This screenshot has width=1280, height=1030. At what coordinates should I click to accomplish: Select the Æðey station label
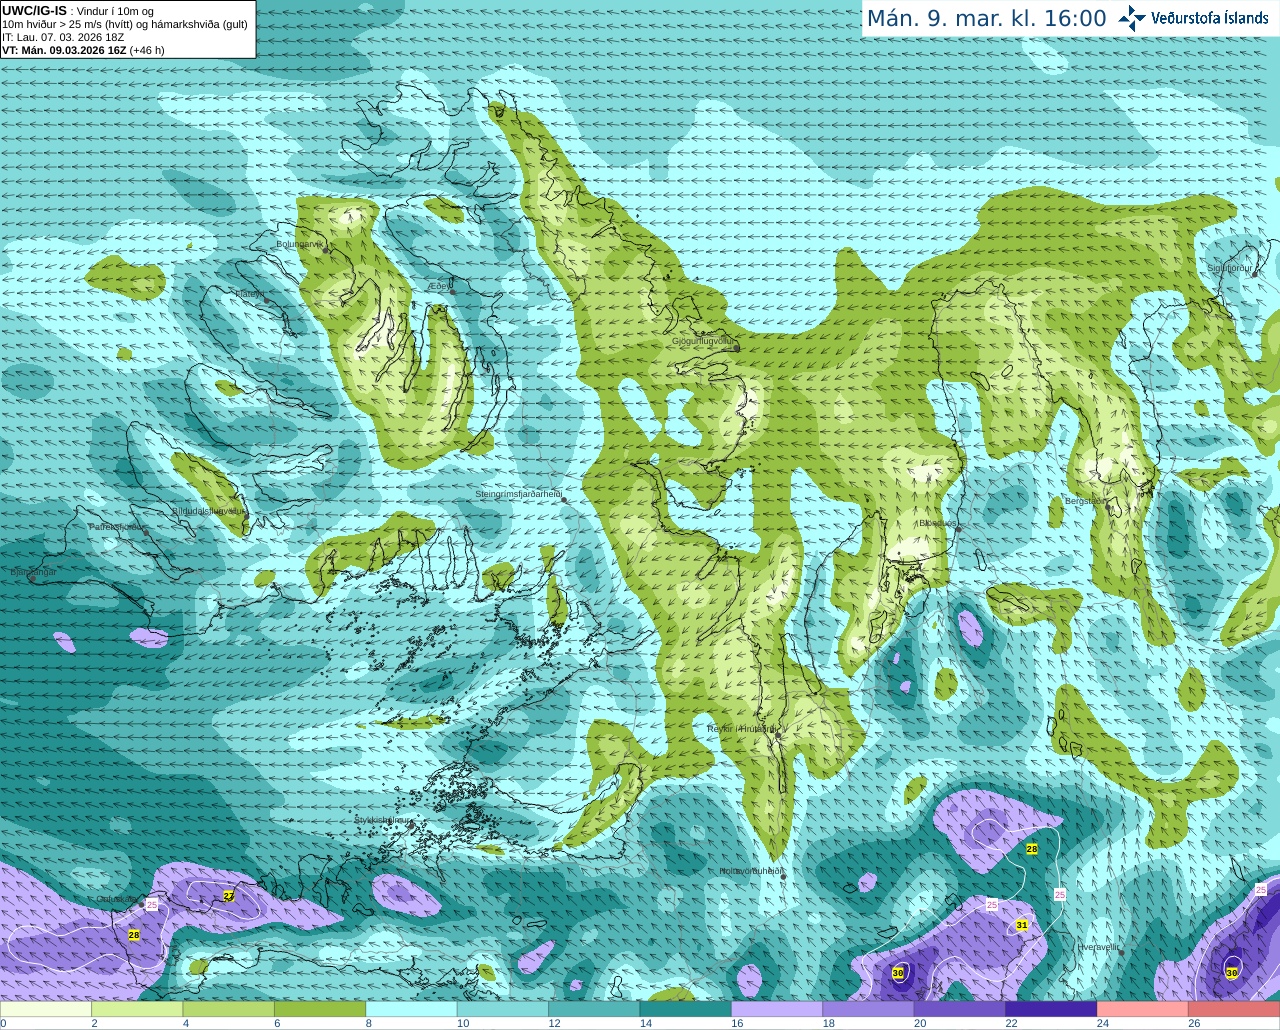(440, 286)
